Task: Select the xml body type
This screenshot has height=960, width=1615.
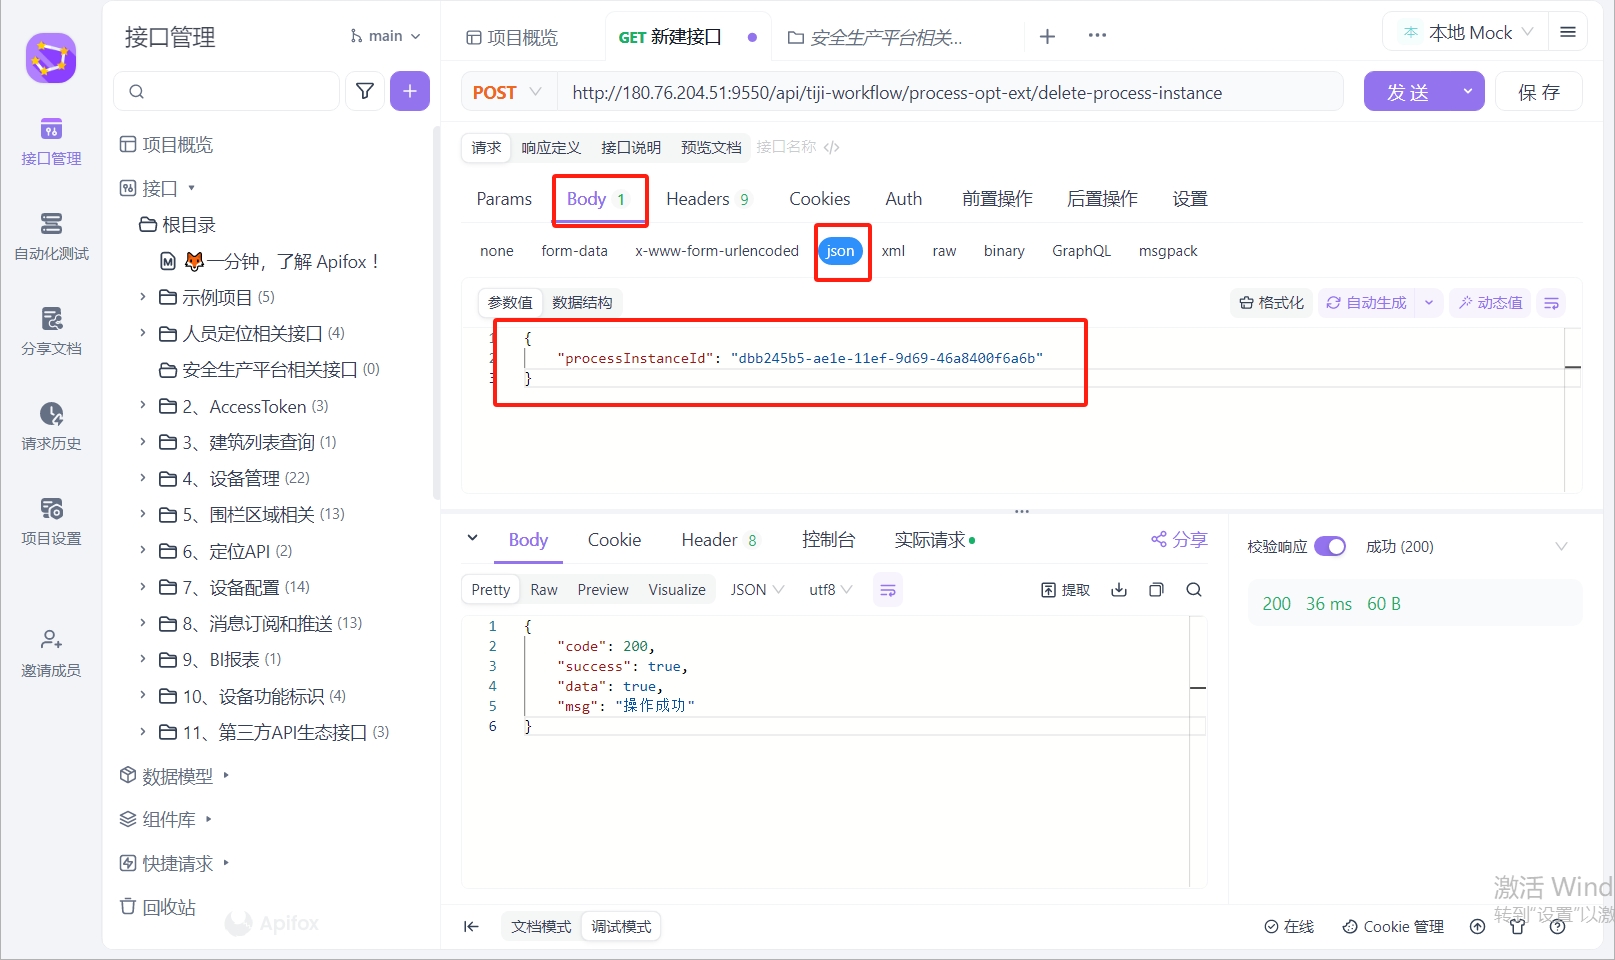Action: point(893,251)
